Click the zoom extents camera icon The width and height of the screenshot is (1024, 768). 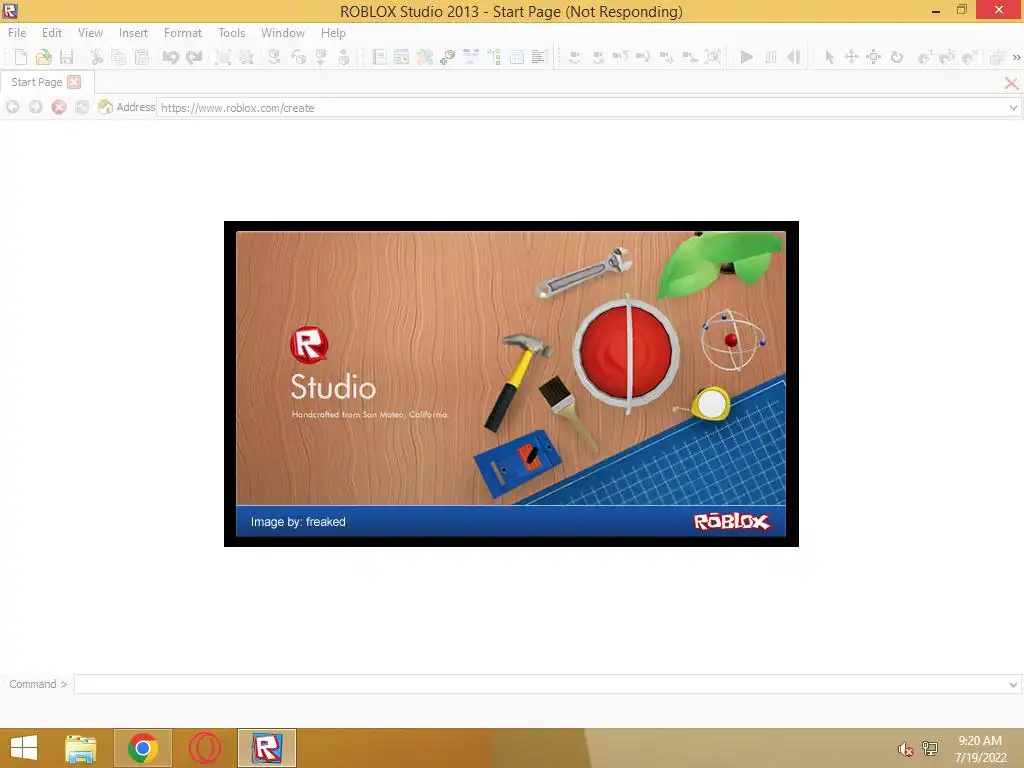click(x=713, y=57)
